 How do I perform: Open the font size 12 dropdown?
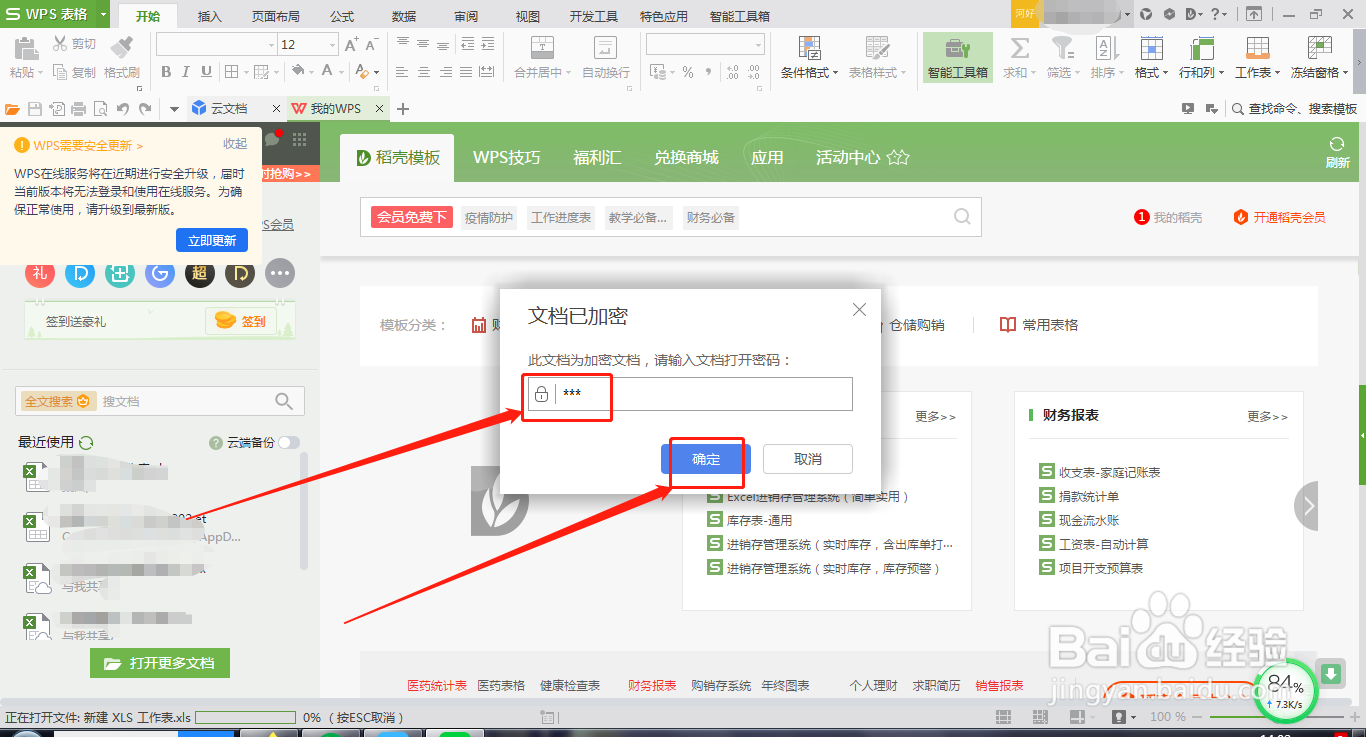tap(332, 45)
